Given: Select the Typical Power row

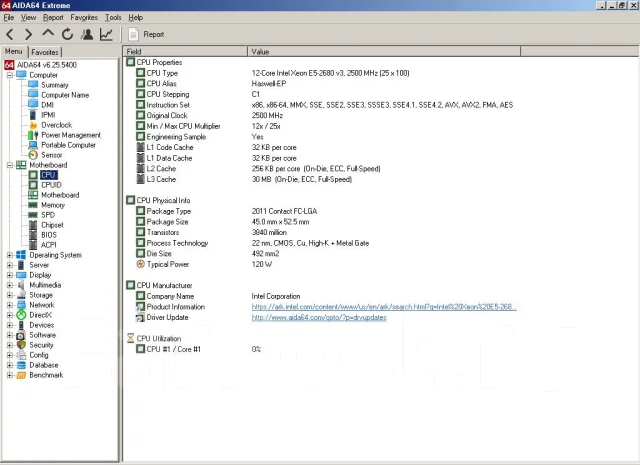Looking at the screenshot, I should [204, 264].
